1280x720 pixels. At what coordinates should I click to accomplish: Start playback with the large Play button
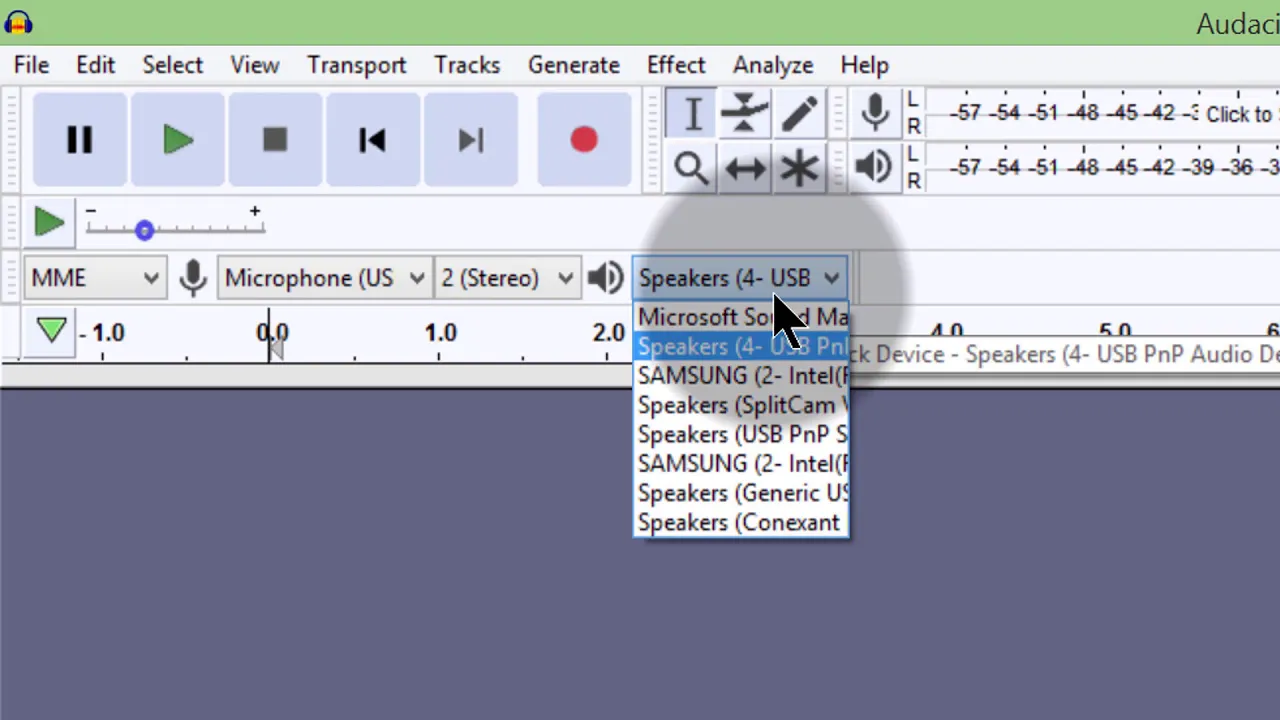click(x=178, y=140)
